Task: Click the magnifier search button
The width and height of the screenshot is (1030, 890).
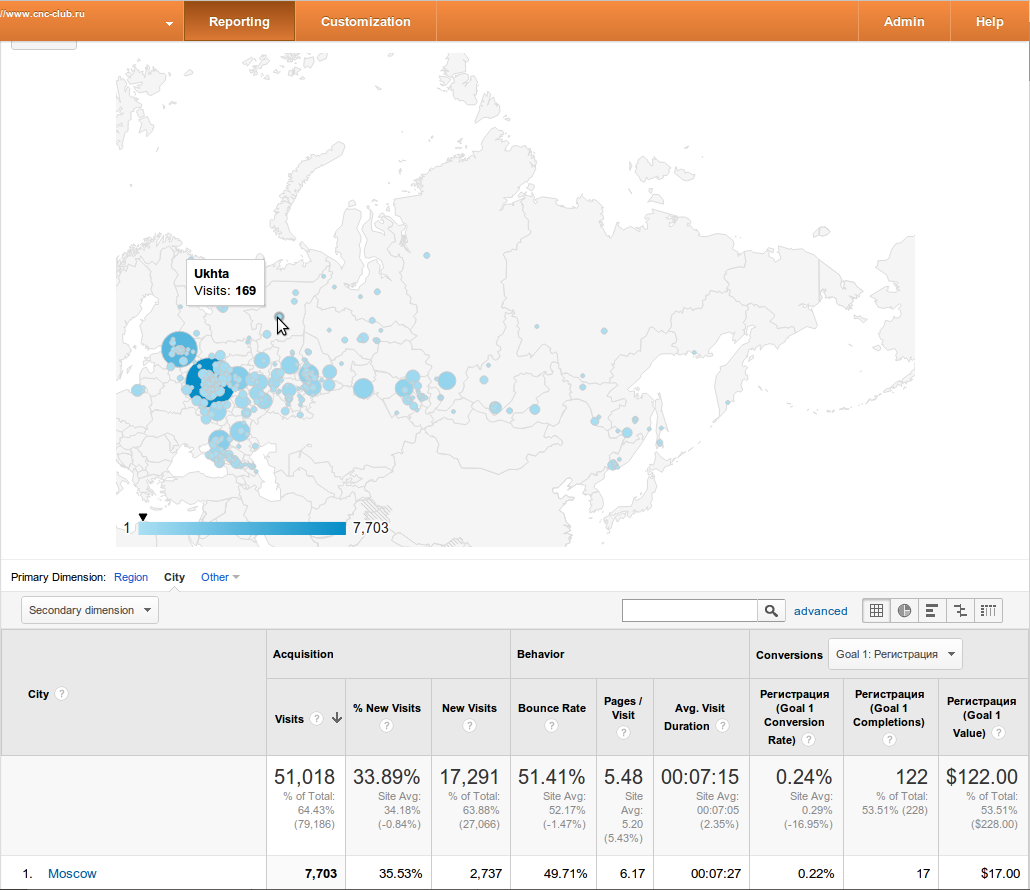Action: [771, 610]
